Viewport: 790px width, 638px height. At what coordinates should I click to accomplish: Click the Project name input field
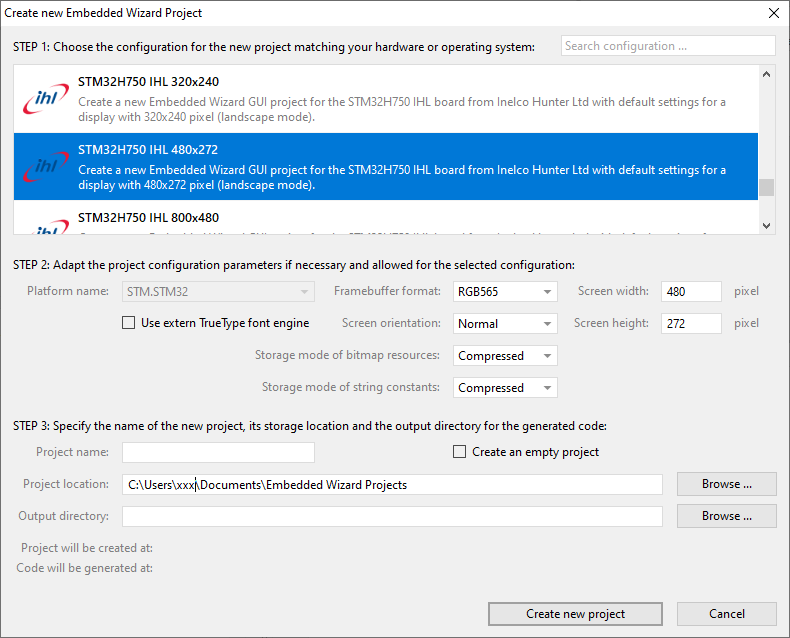pos(218,452)
